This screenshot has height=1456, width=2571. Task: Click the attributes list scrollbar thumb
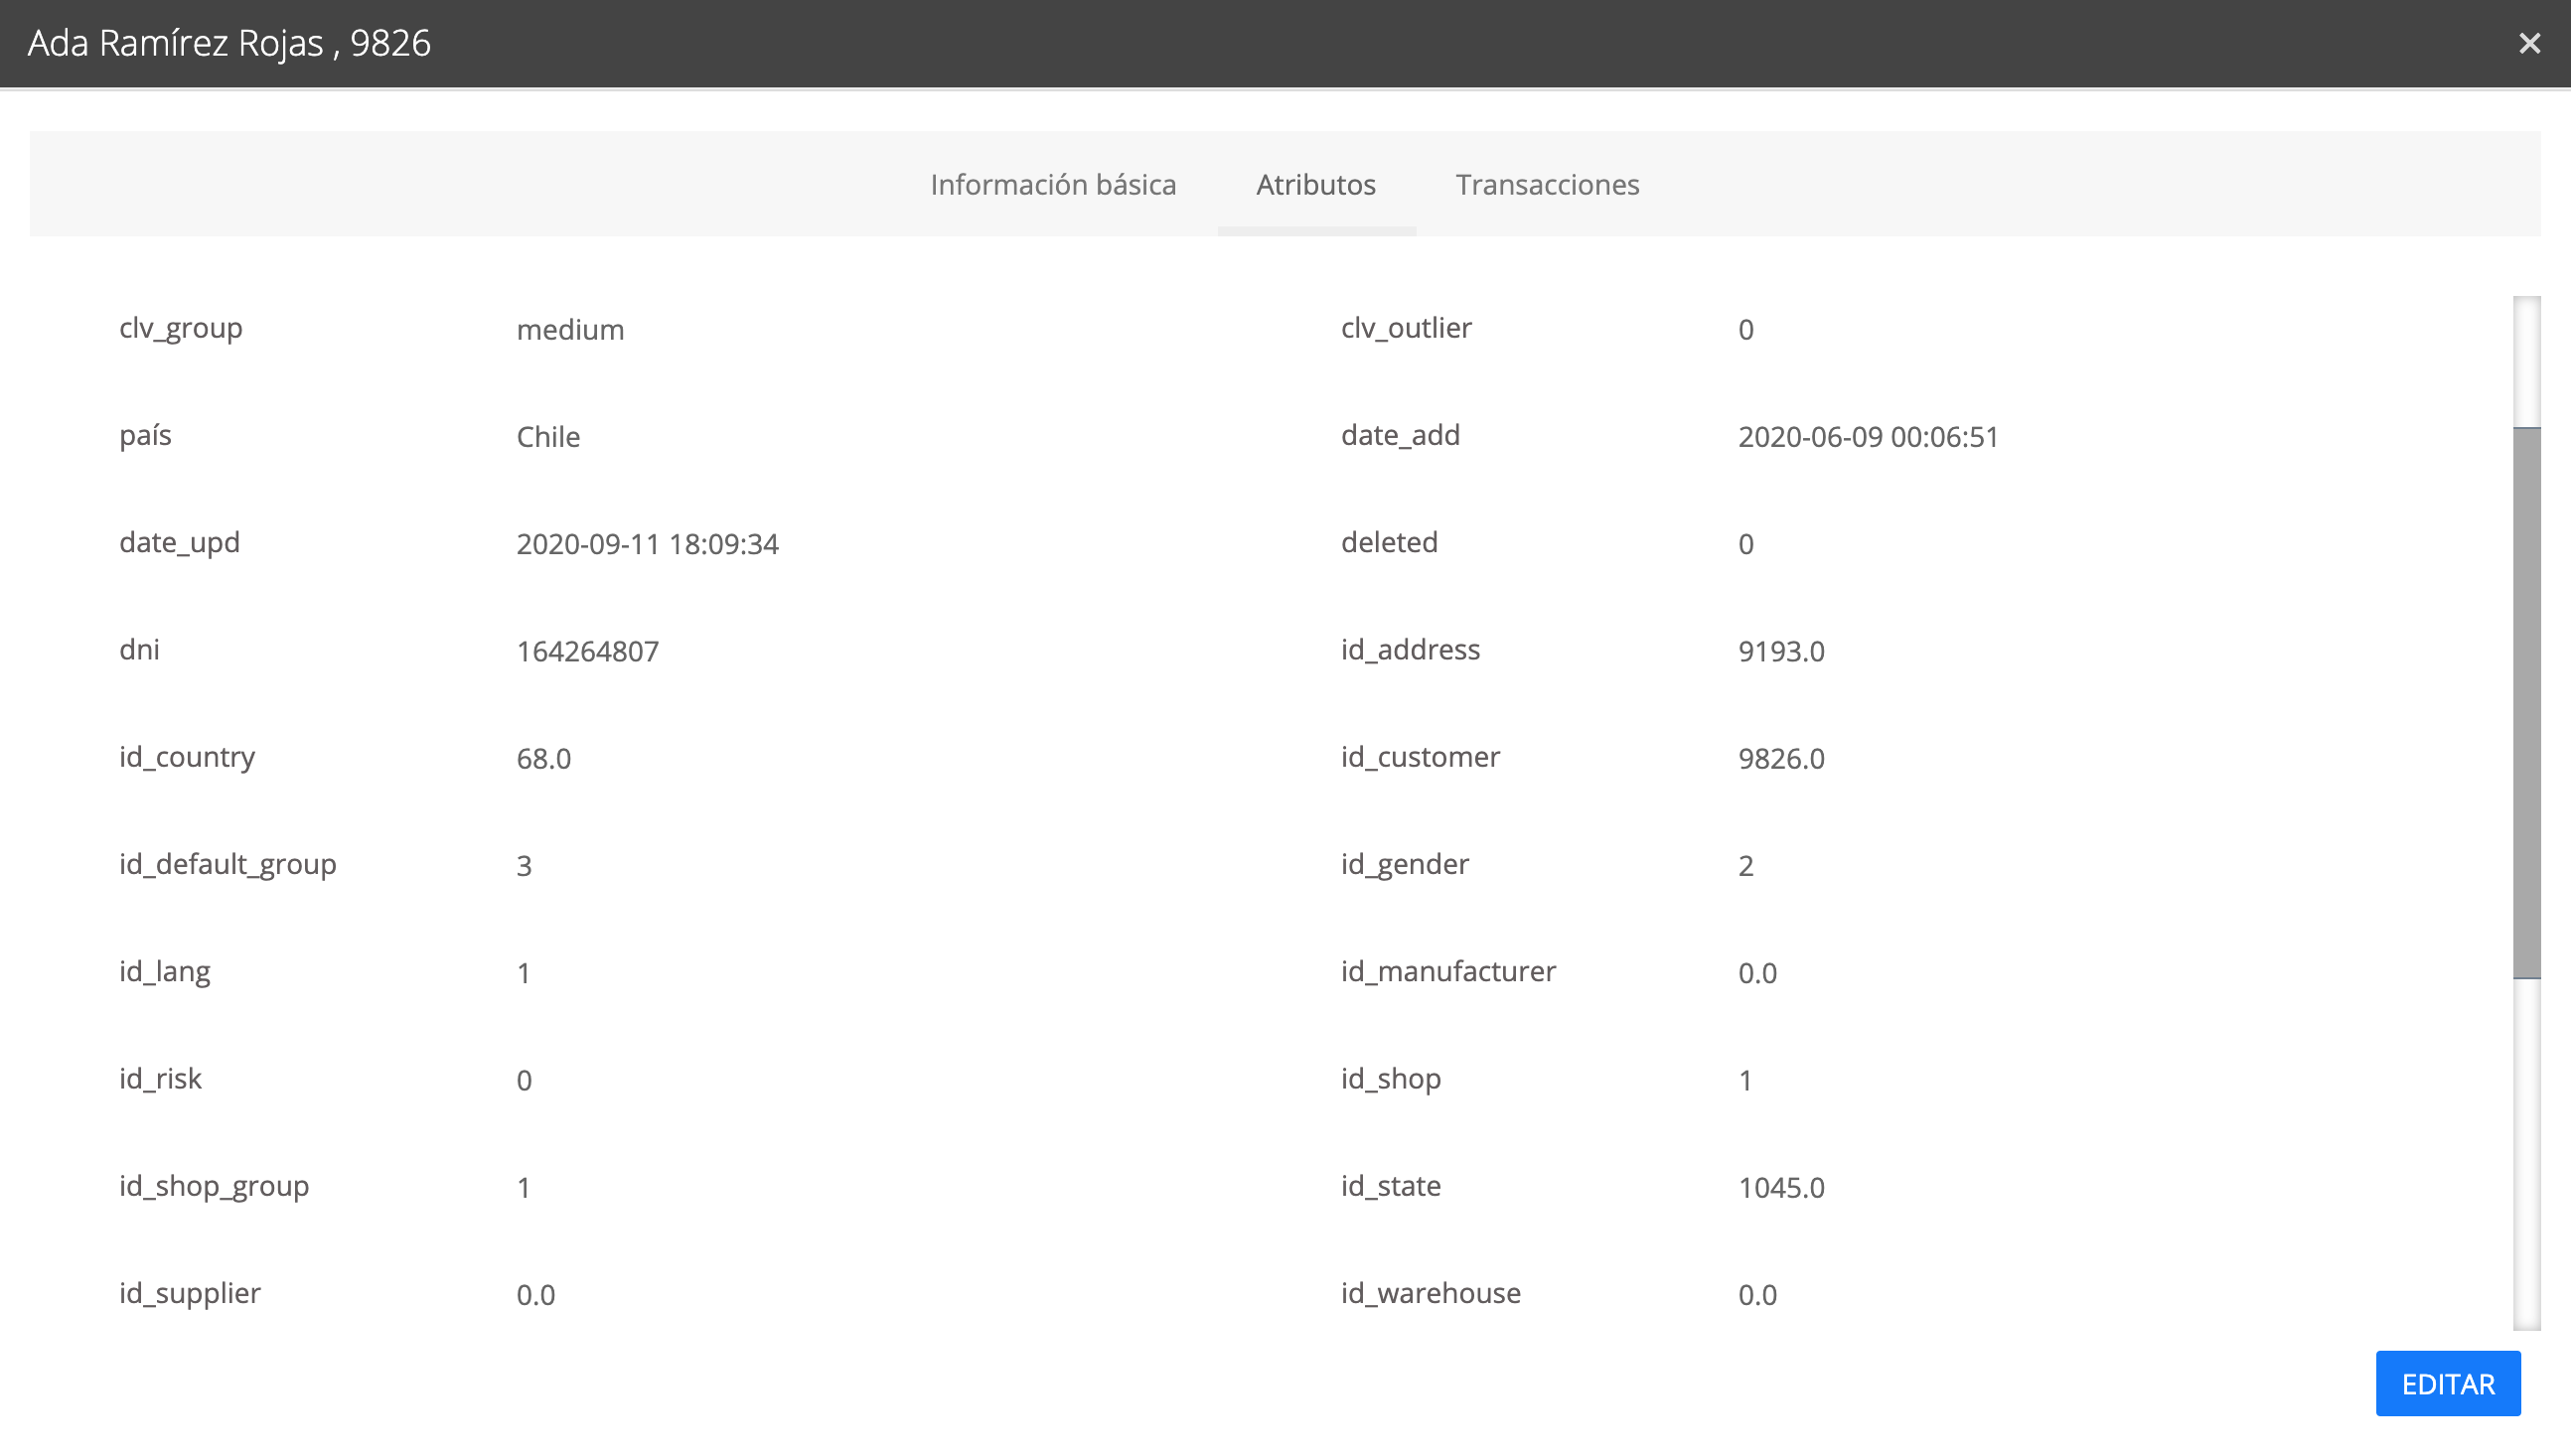tap(2526, 702)
